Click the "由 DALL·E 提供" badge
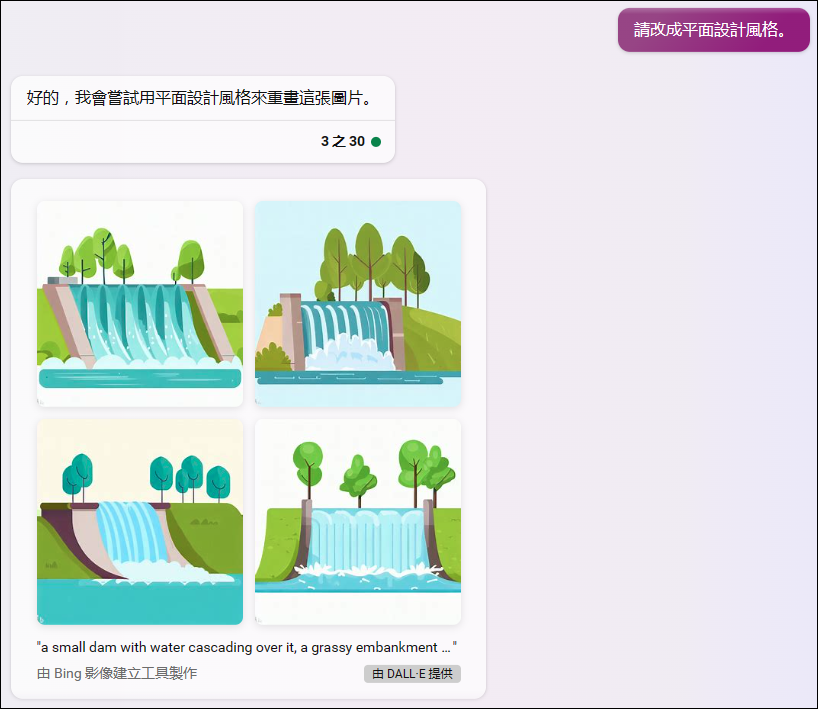The image size is (818, 709). click(412, 674)
